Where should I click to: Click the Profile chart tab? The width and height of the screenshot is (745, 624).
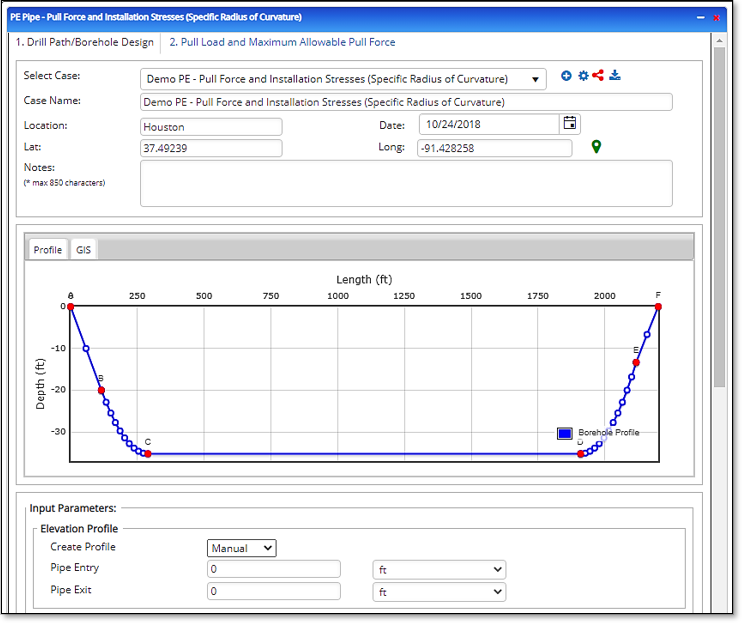click(48, 250)
